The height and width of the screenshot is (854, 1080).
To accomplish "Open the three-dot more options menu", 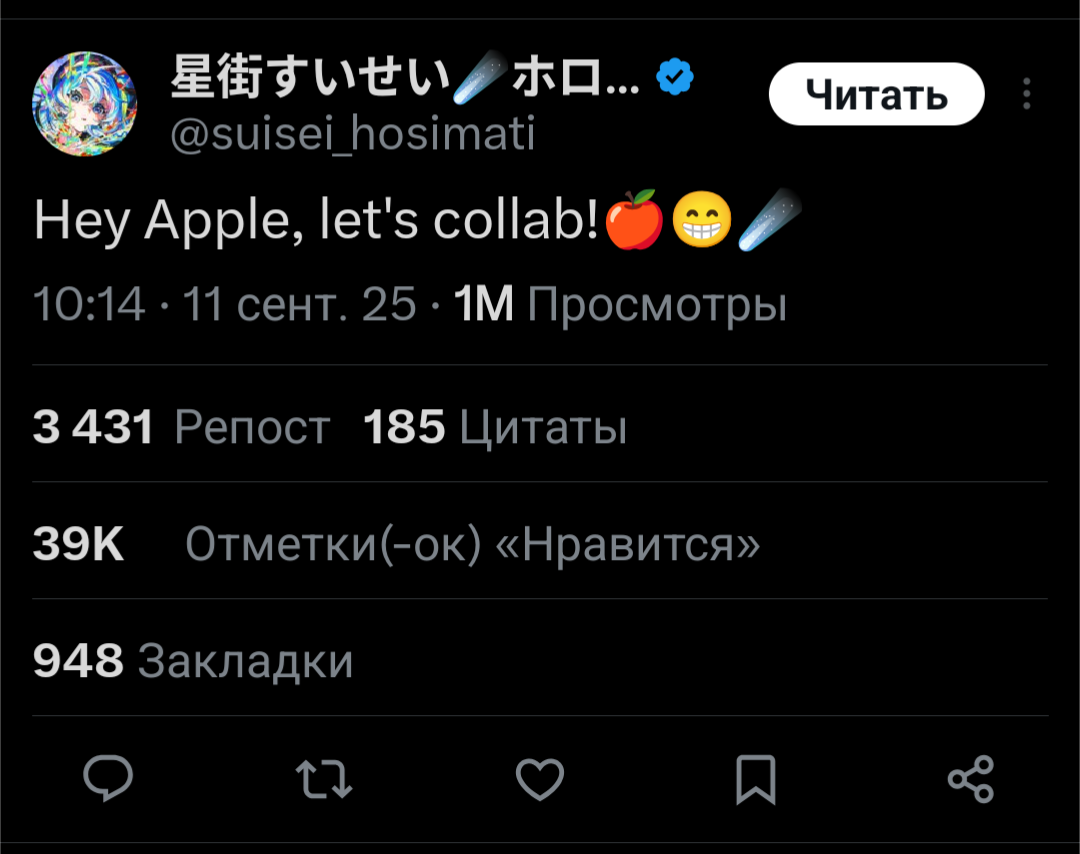I will [x=1026, y=95].
